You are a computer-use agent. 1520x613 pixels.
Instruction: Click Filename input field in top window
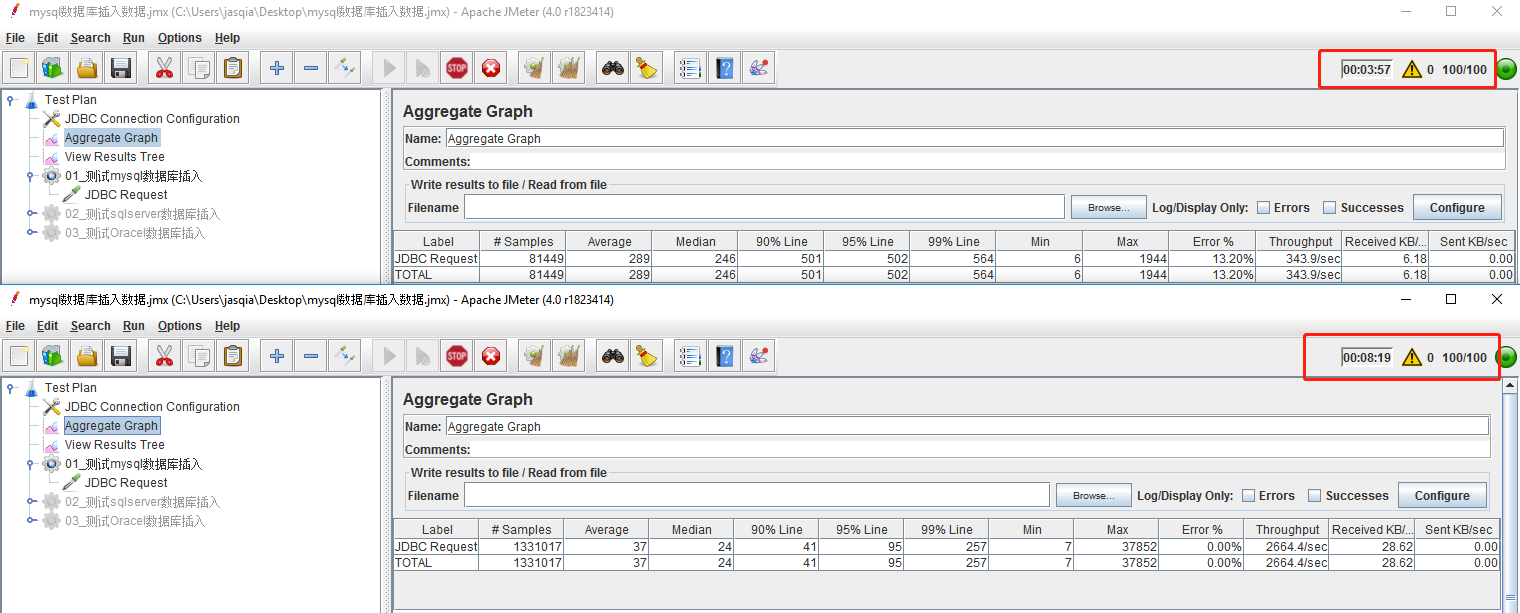764,207
